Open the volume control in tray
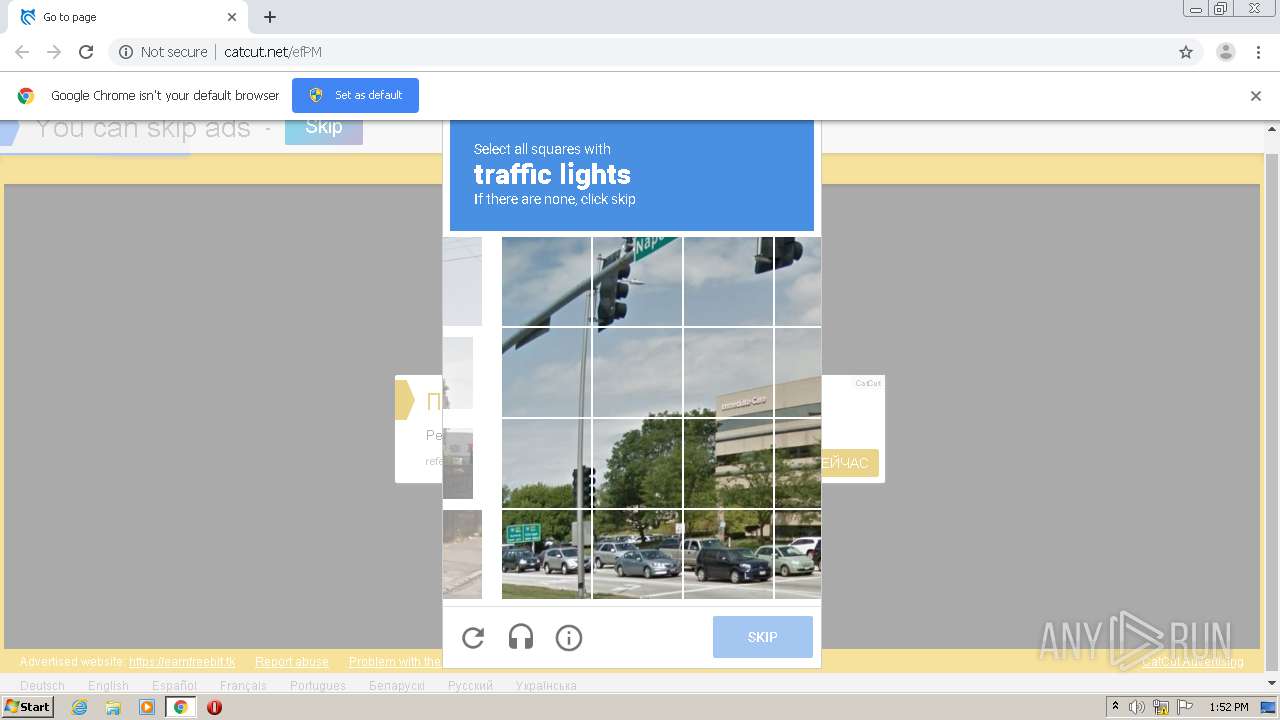The height and width of the screenshot is (720, 1280). click(x=1137, y=707)
